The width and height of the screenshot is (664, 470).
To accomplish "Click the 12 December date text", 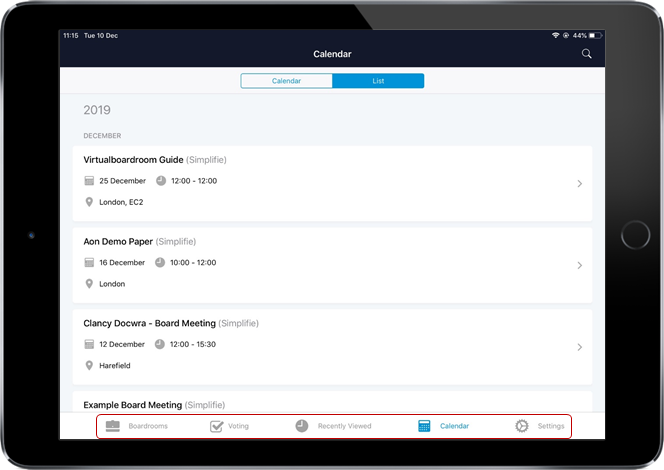I will point(122,344).
